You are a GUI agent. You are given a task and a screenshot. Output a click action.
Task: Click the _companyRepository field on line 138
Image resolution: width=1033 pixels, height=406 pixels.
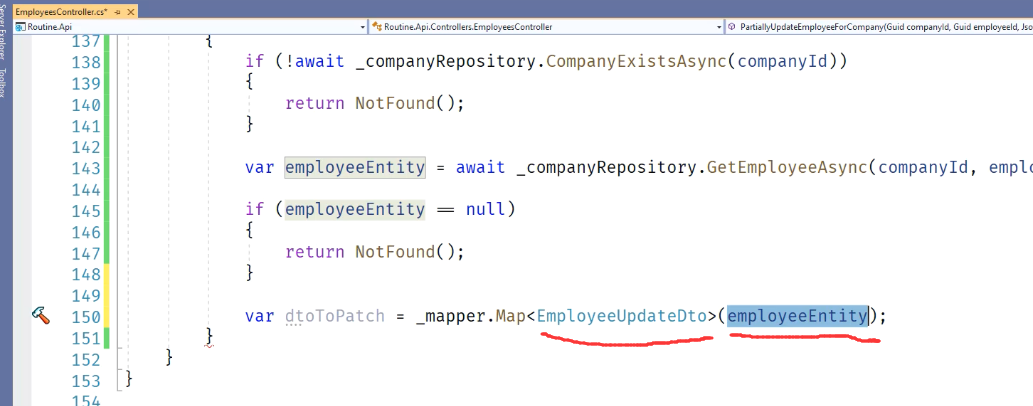pos(447,61)
